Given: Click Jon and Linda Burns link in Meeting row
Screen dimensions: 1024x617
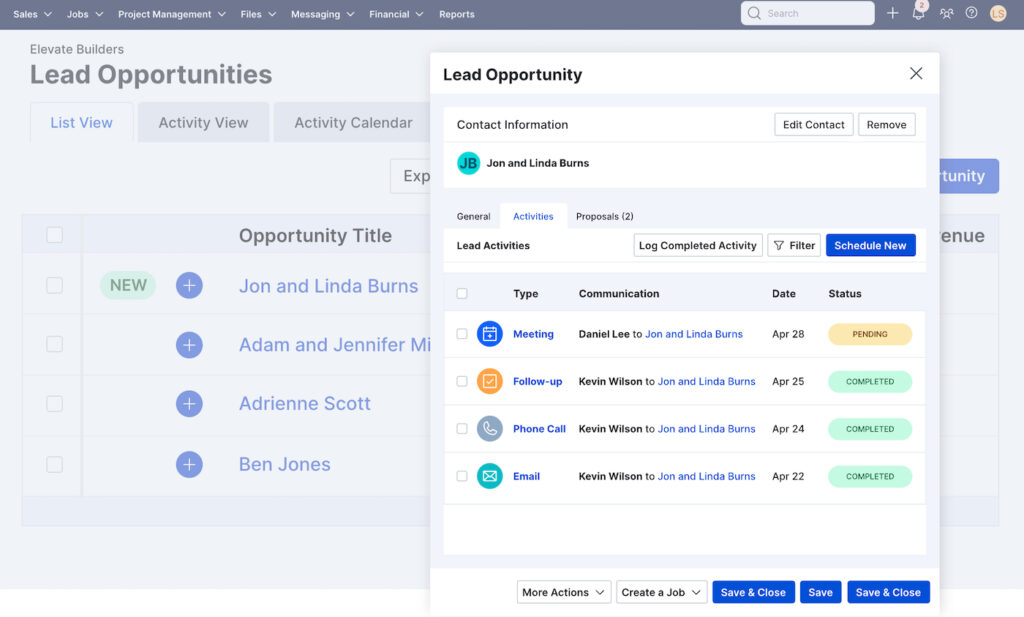Looking at the screenshot, I should click(694, 334).
